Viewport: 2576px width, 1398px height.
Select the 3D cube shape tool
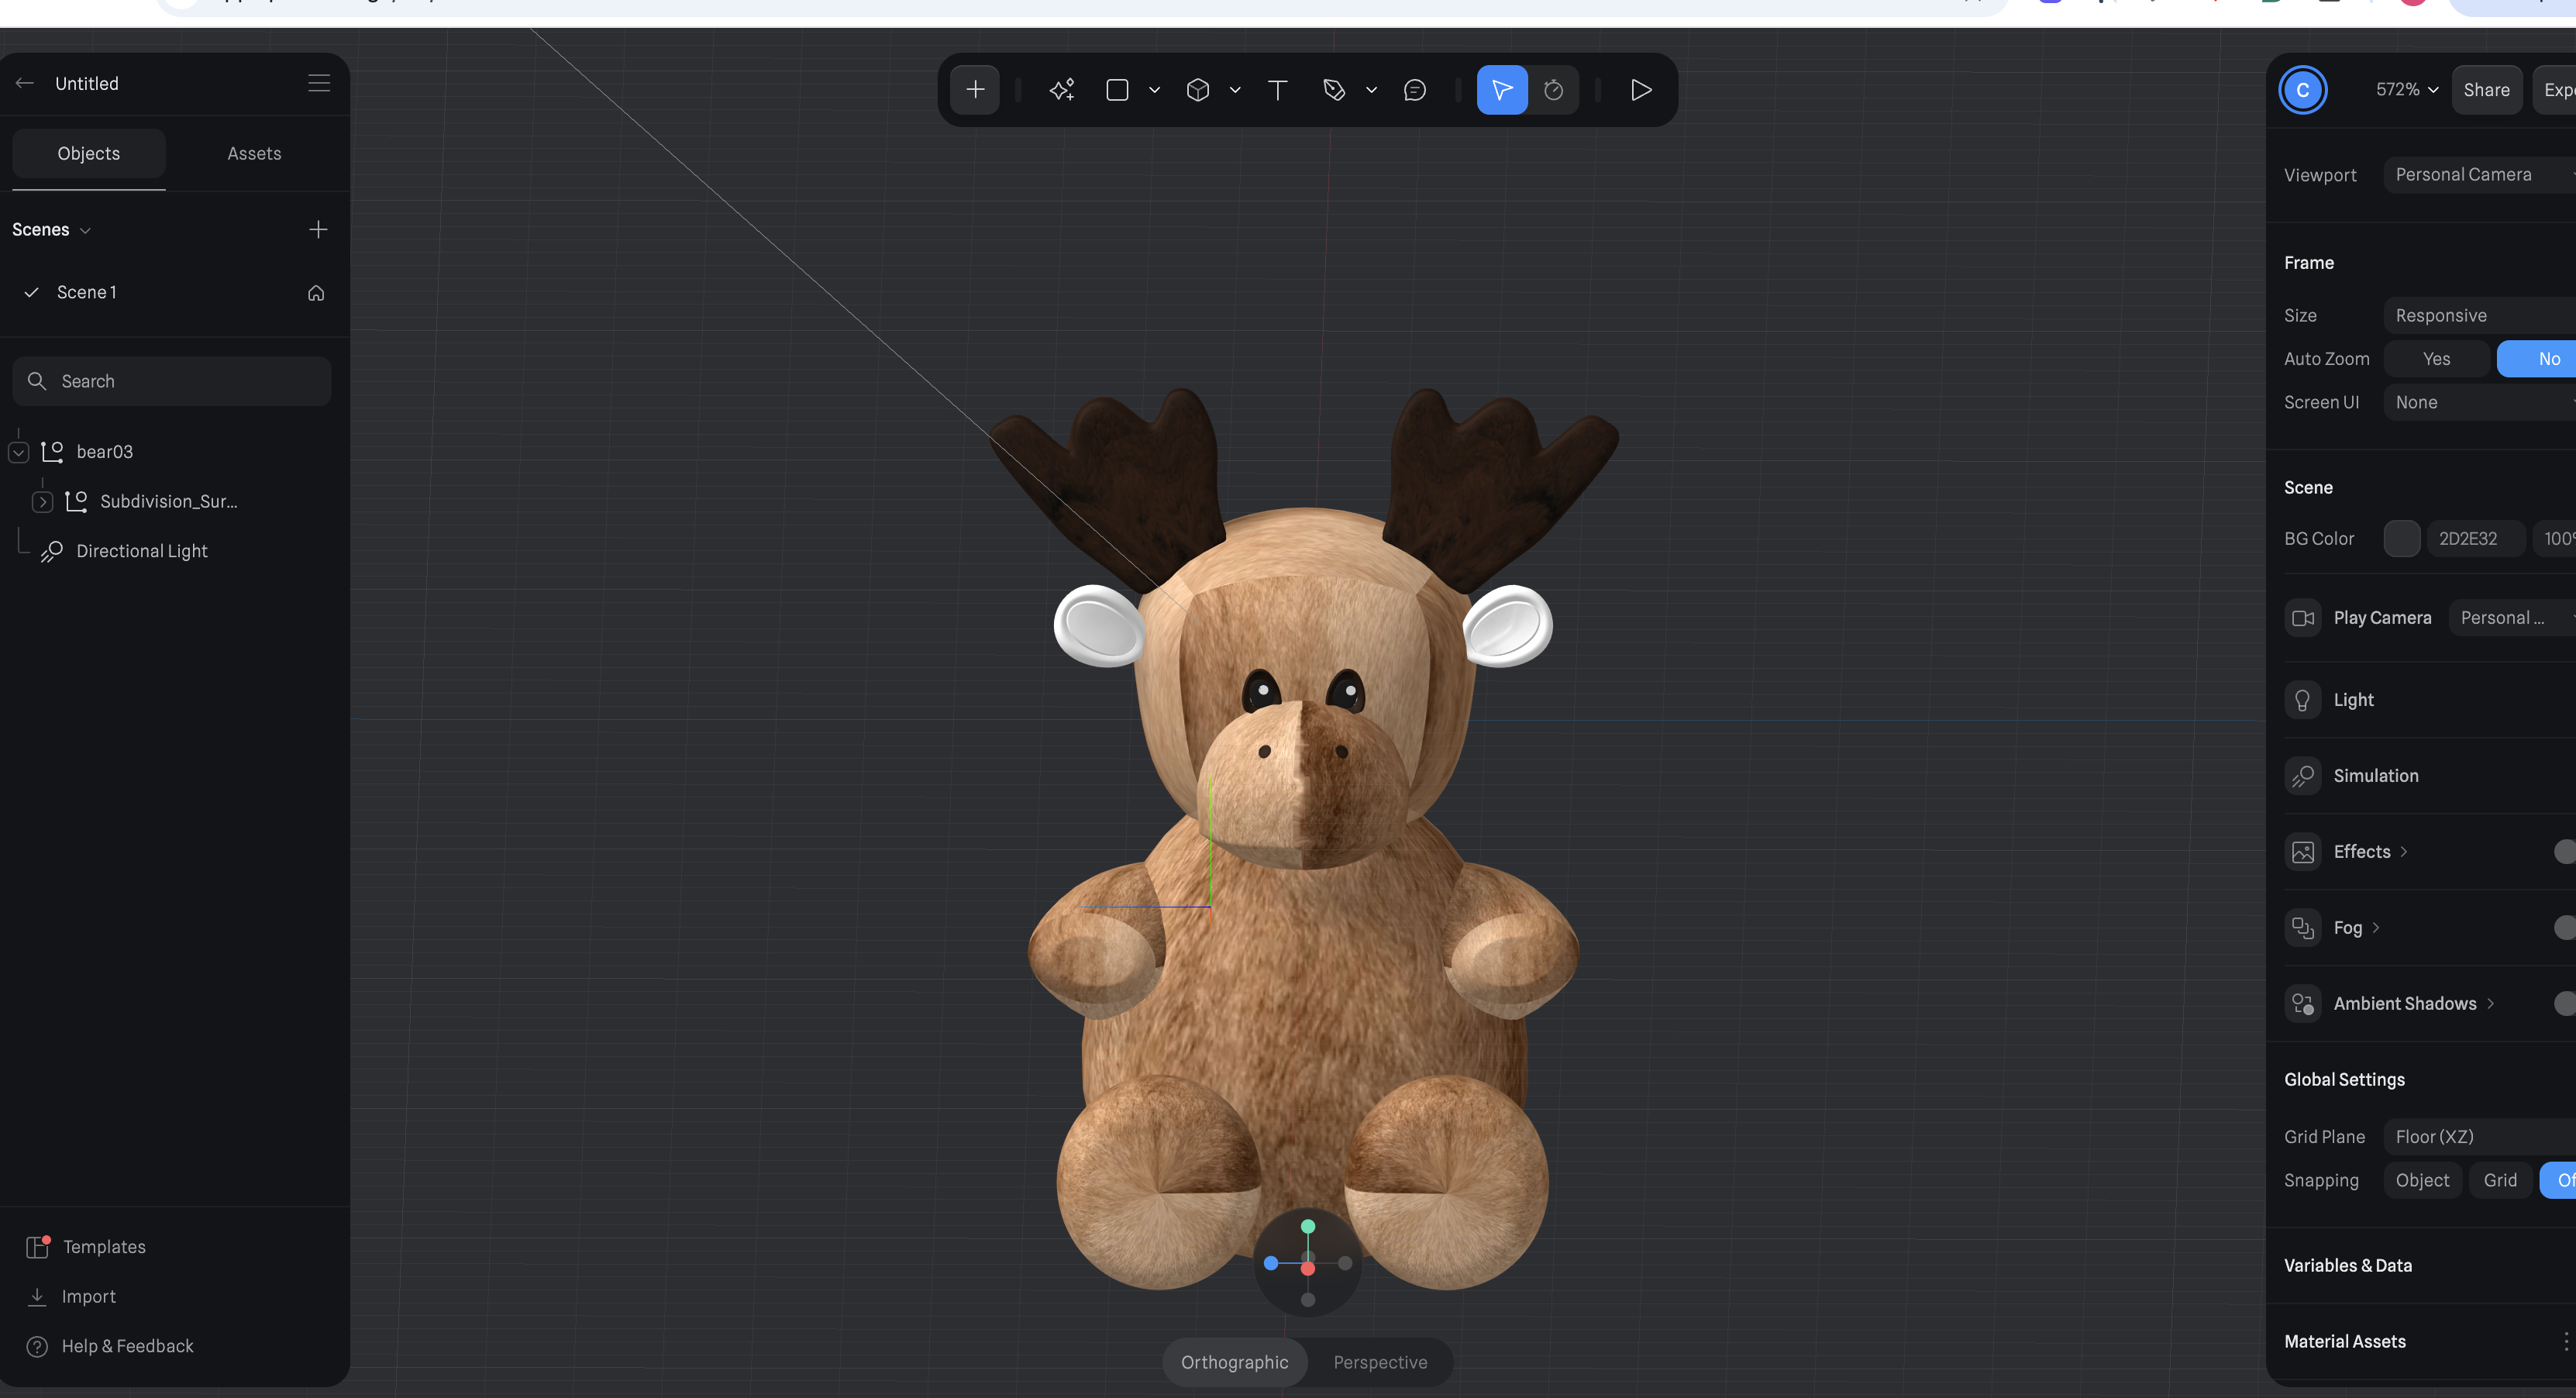pyautogui.click(x=1197, y=90)
